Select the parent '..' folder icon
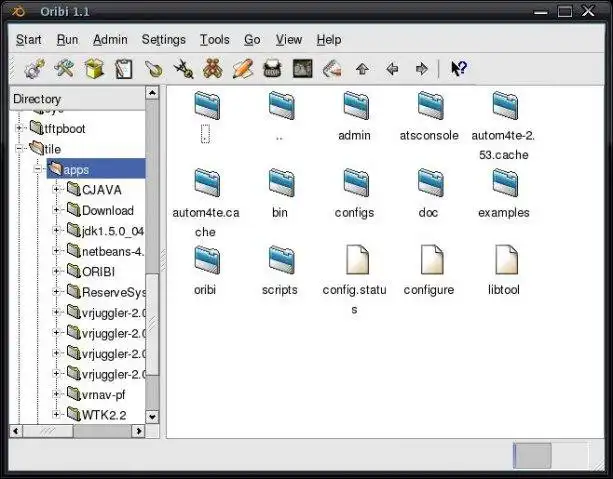The height and width of the screenshot is (479, 613). pyautogui.click(x=281, y=106)
